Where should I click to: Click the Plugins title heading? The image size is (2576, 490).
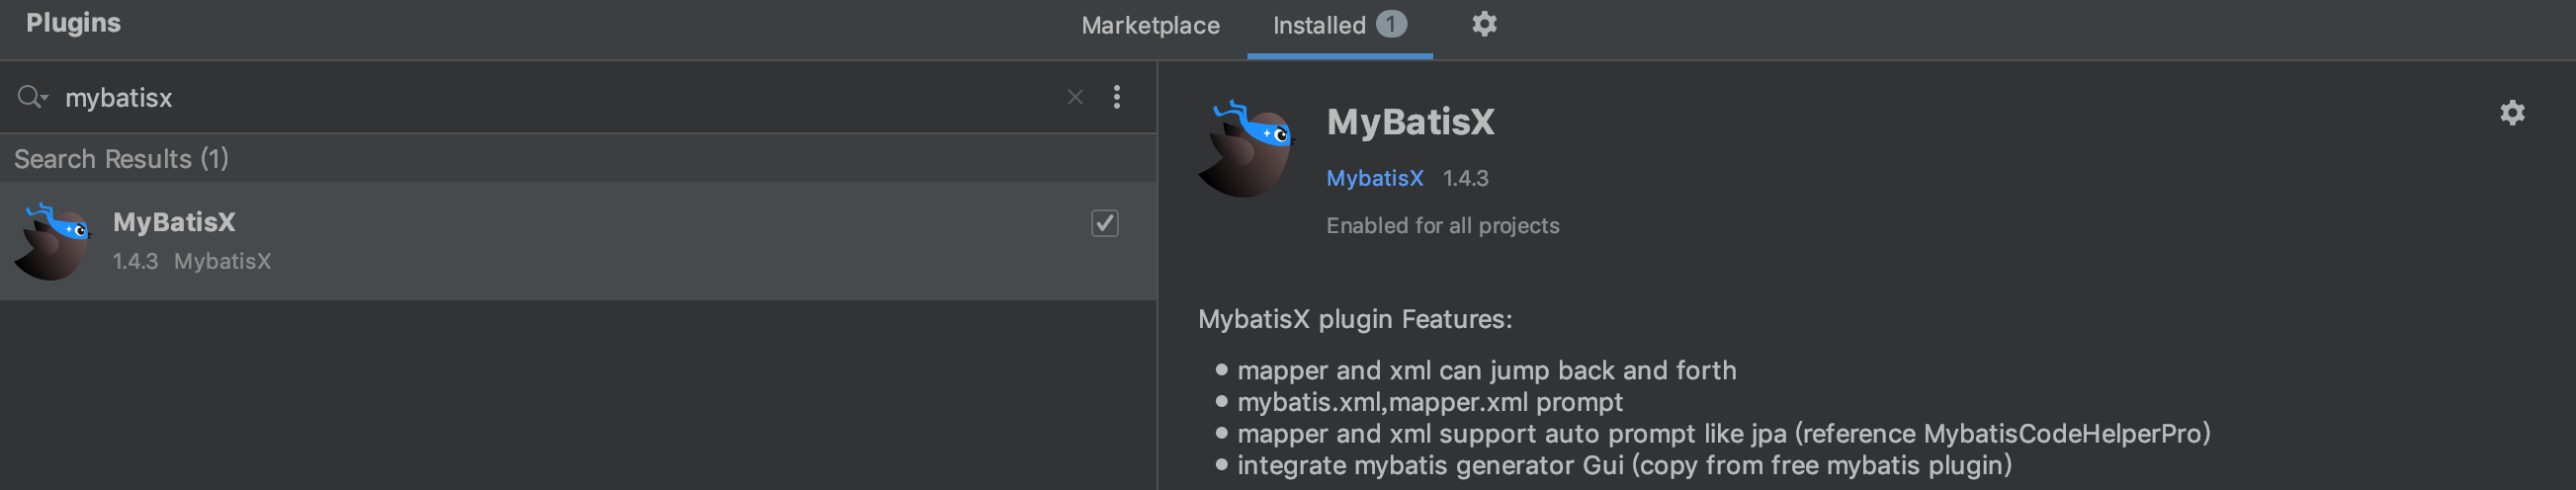(x=73, y=23)
